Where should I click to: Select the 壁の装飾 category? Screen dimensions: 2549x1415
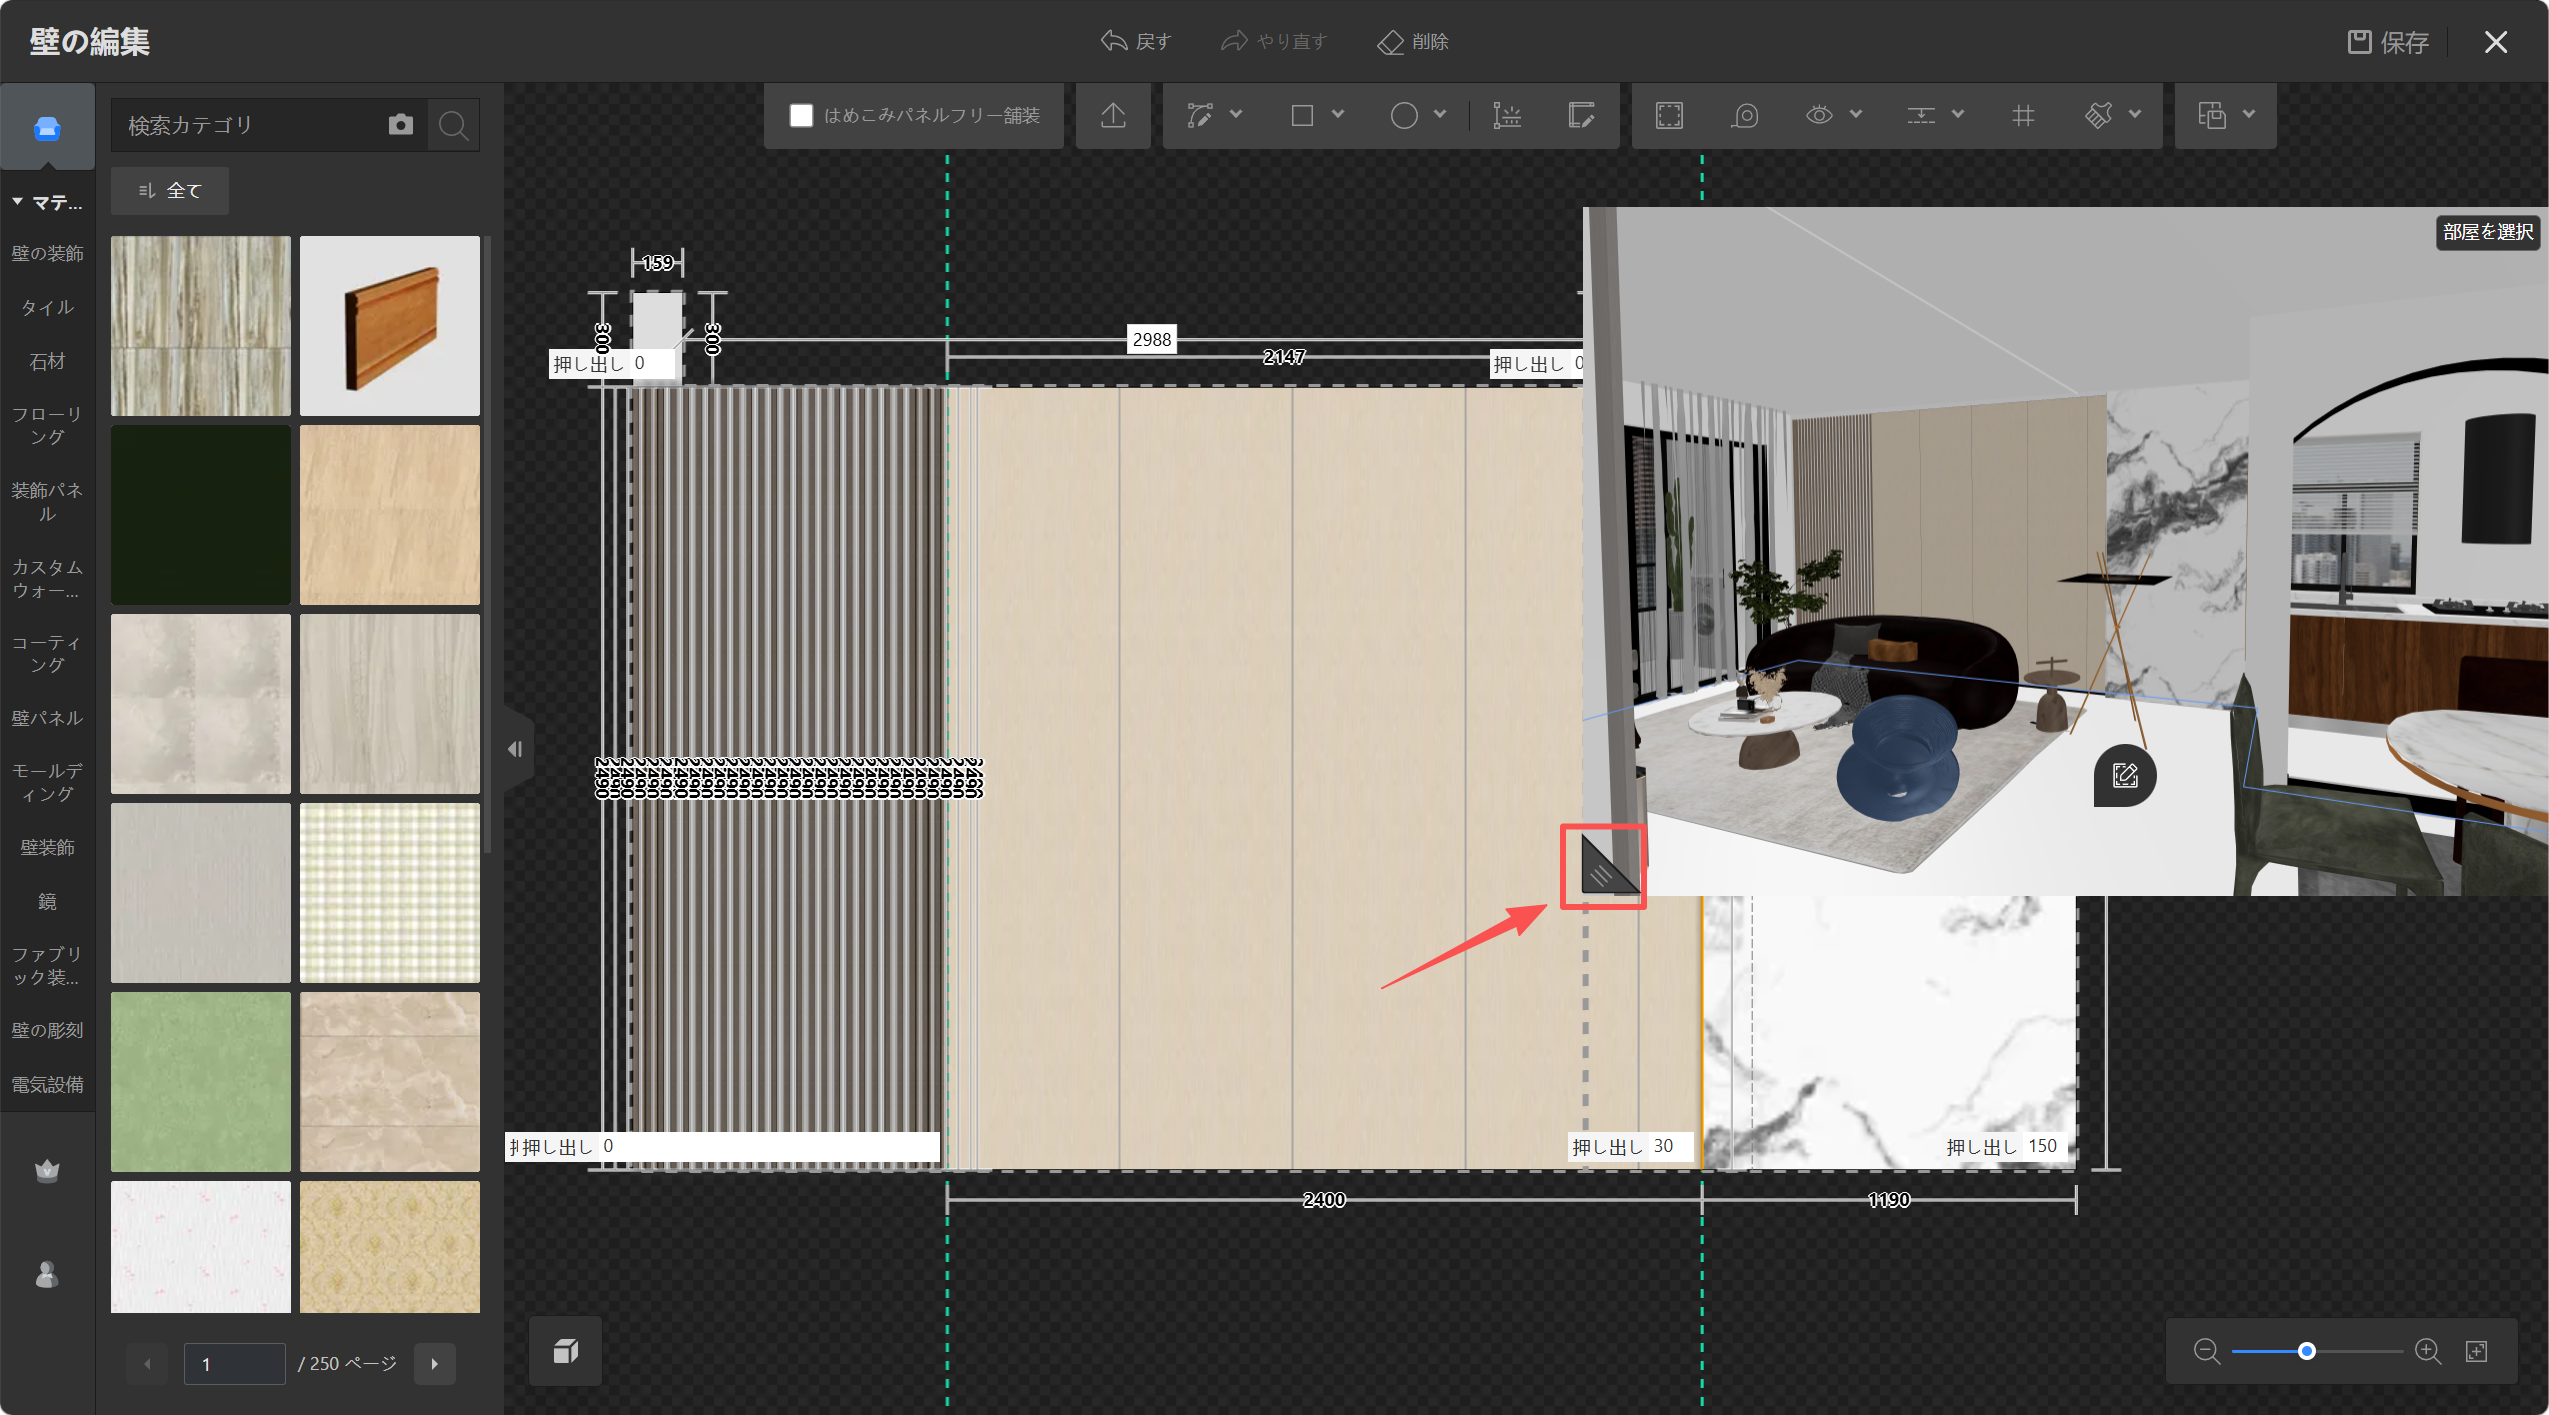47,253
